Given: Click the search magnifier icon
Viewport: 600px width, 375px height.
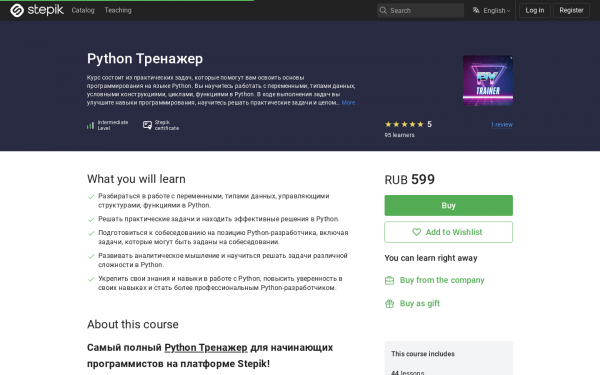Looking at the screenshot, I should point(383,10).
